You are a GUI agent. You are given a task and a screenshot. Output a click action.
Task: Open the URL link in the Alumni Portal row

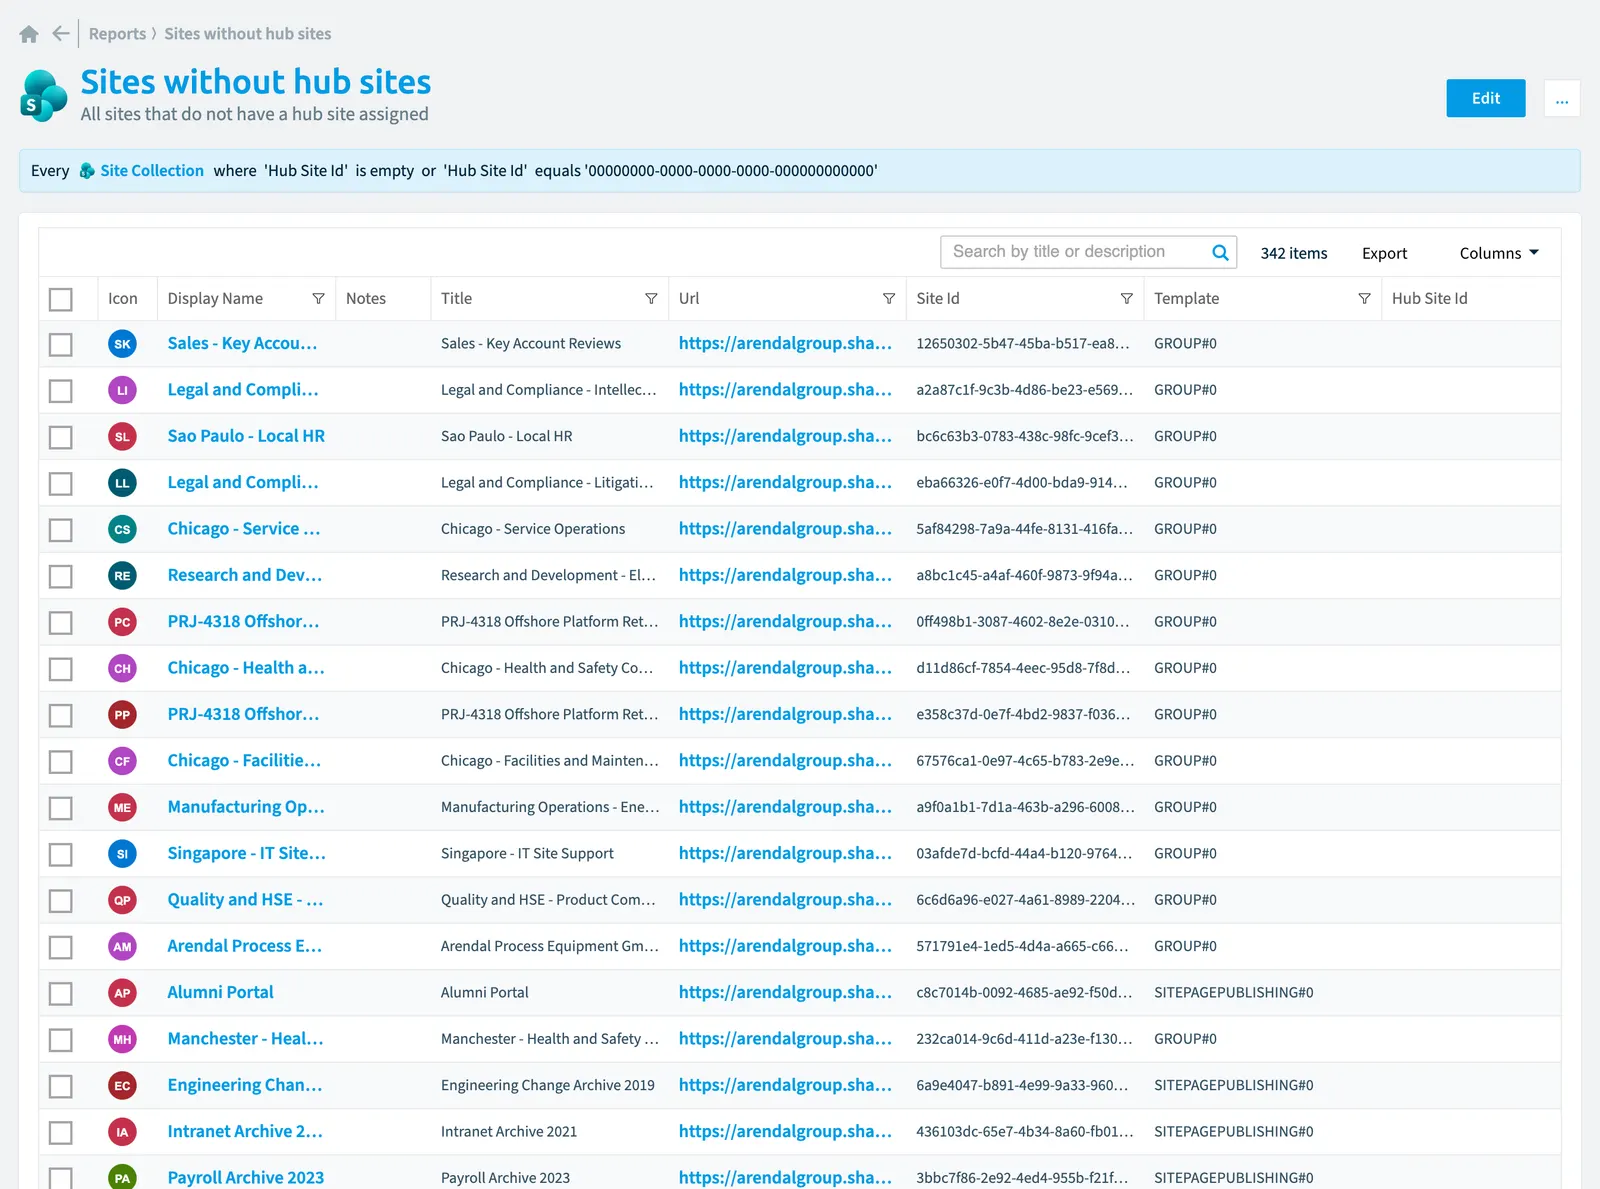click(785, 993)
